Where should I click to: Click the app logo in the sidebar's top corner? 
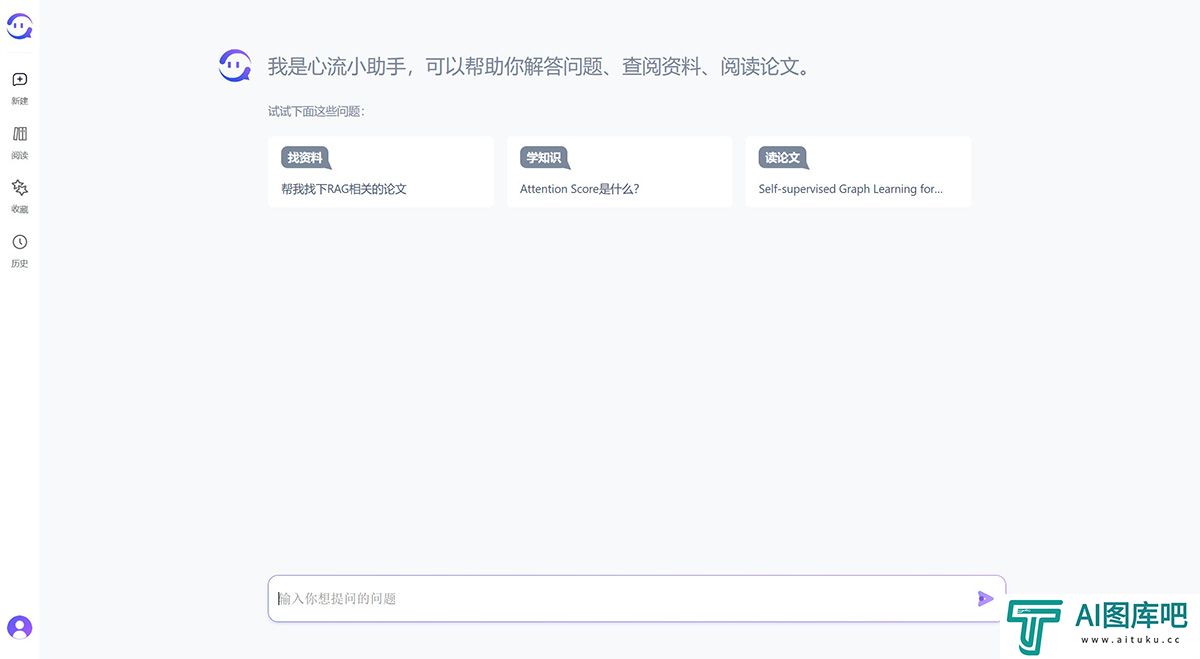(x=19, y=25)
